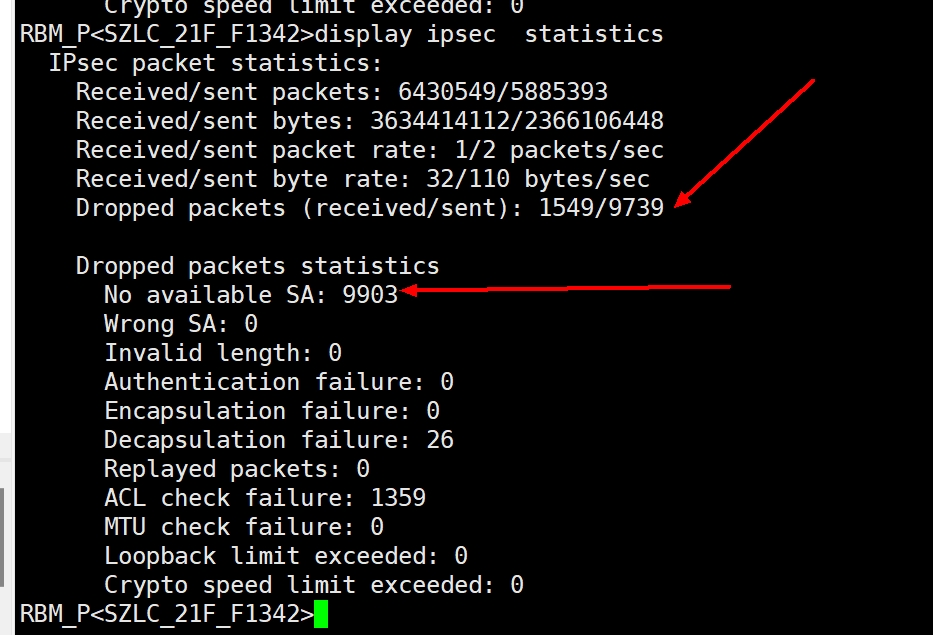Click the "MTU check failure: 0" line

[243, 527]
